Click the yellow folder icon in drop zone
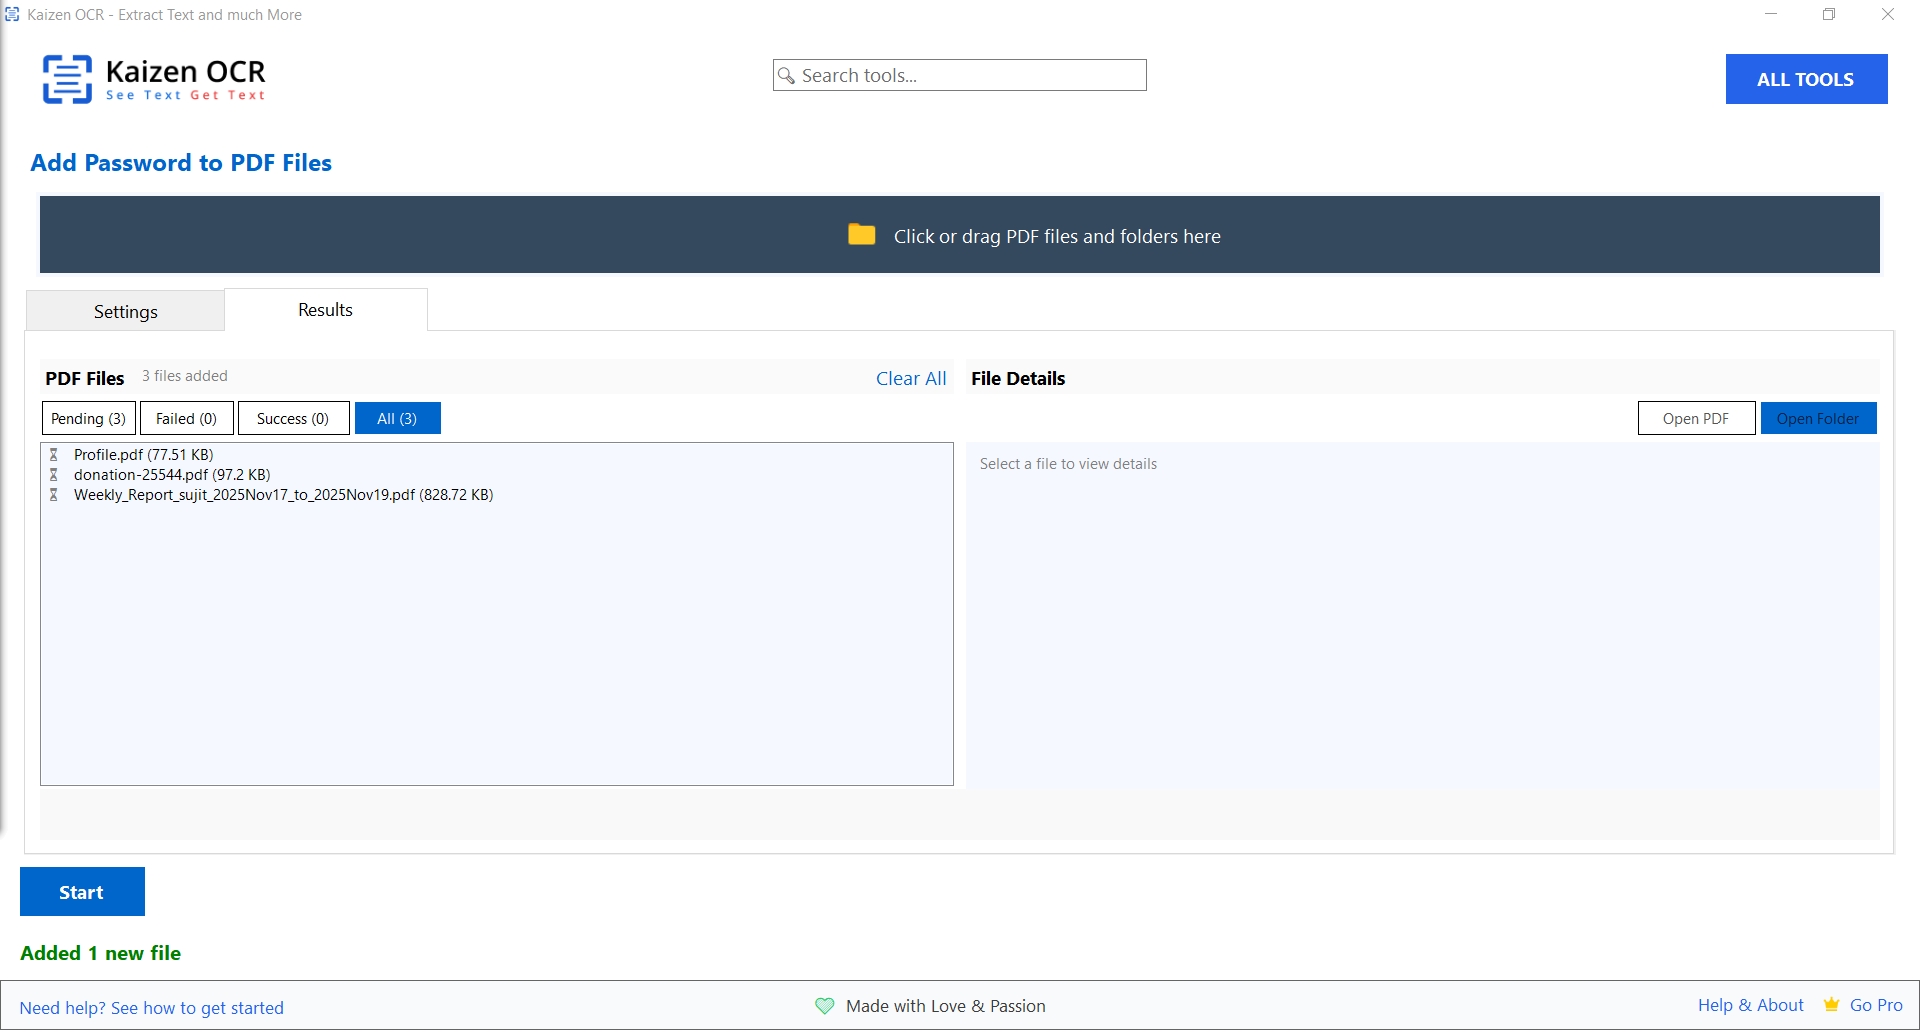The image size is (1920, 1030). pyautogui.click(x=861, y=235)
